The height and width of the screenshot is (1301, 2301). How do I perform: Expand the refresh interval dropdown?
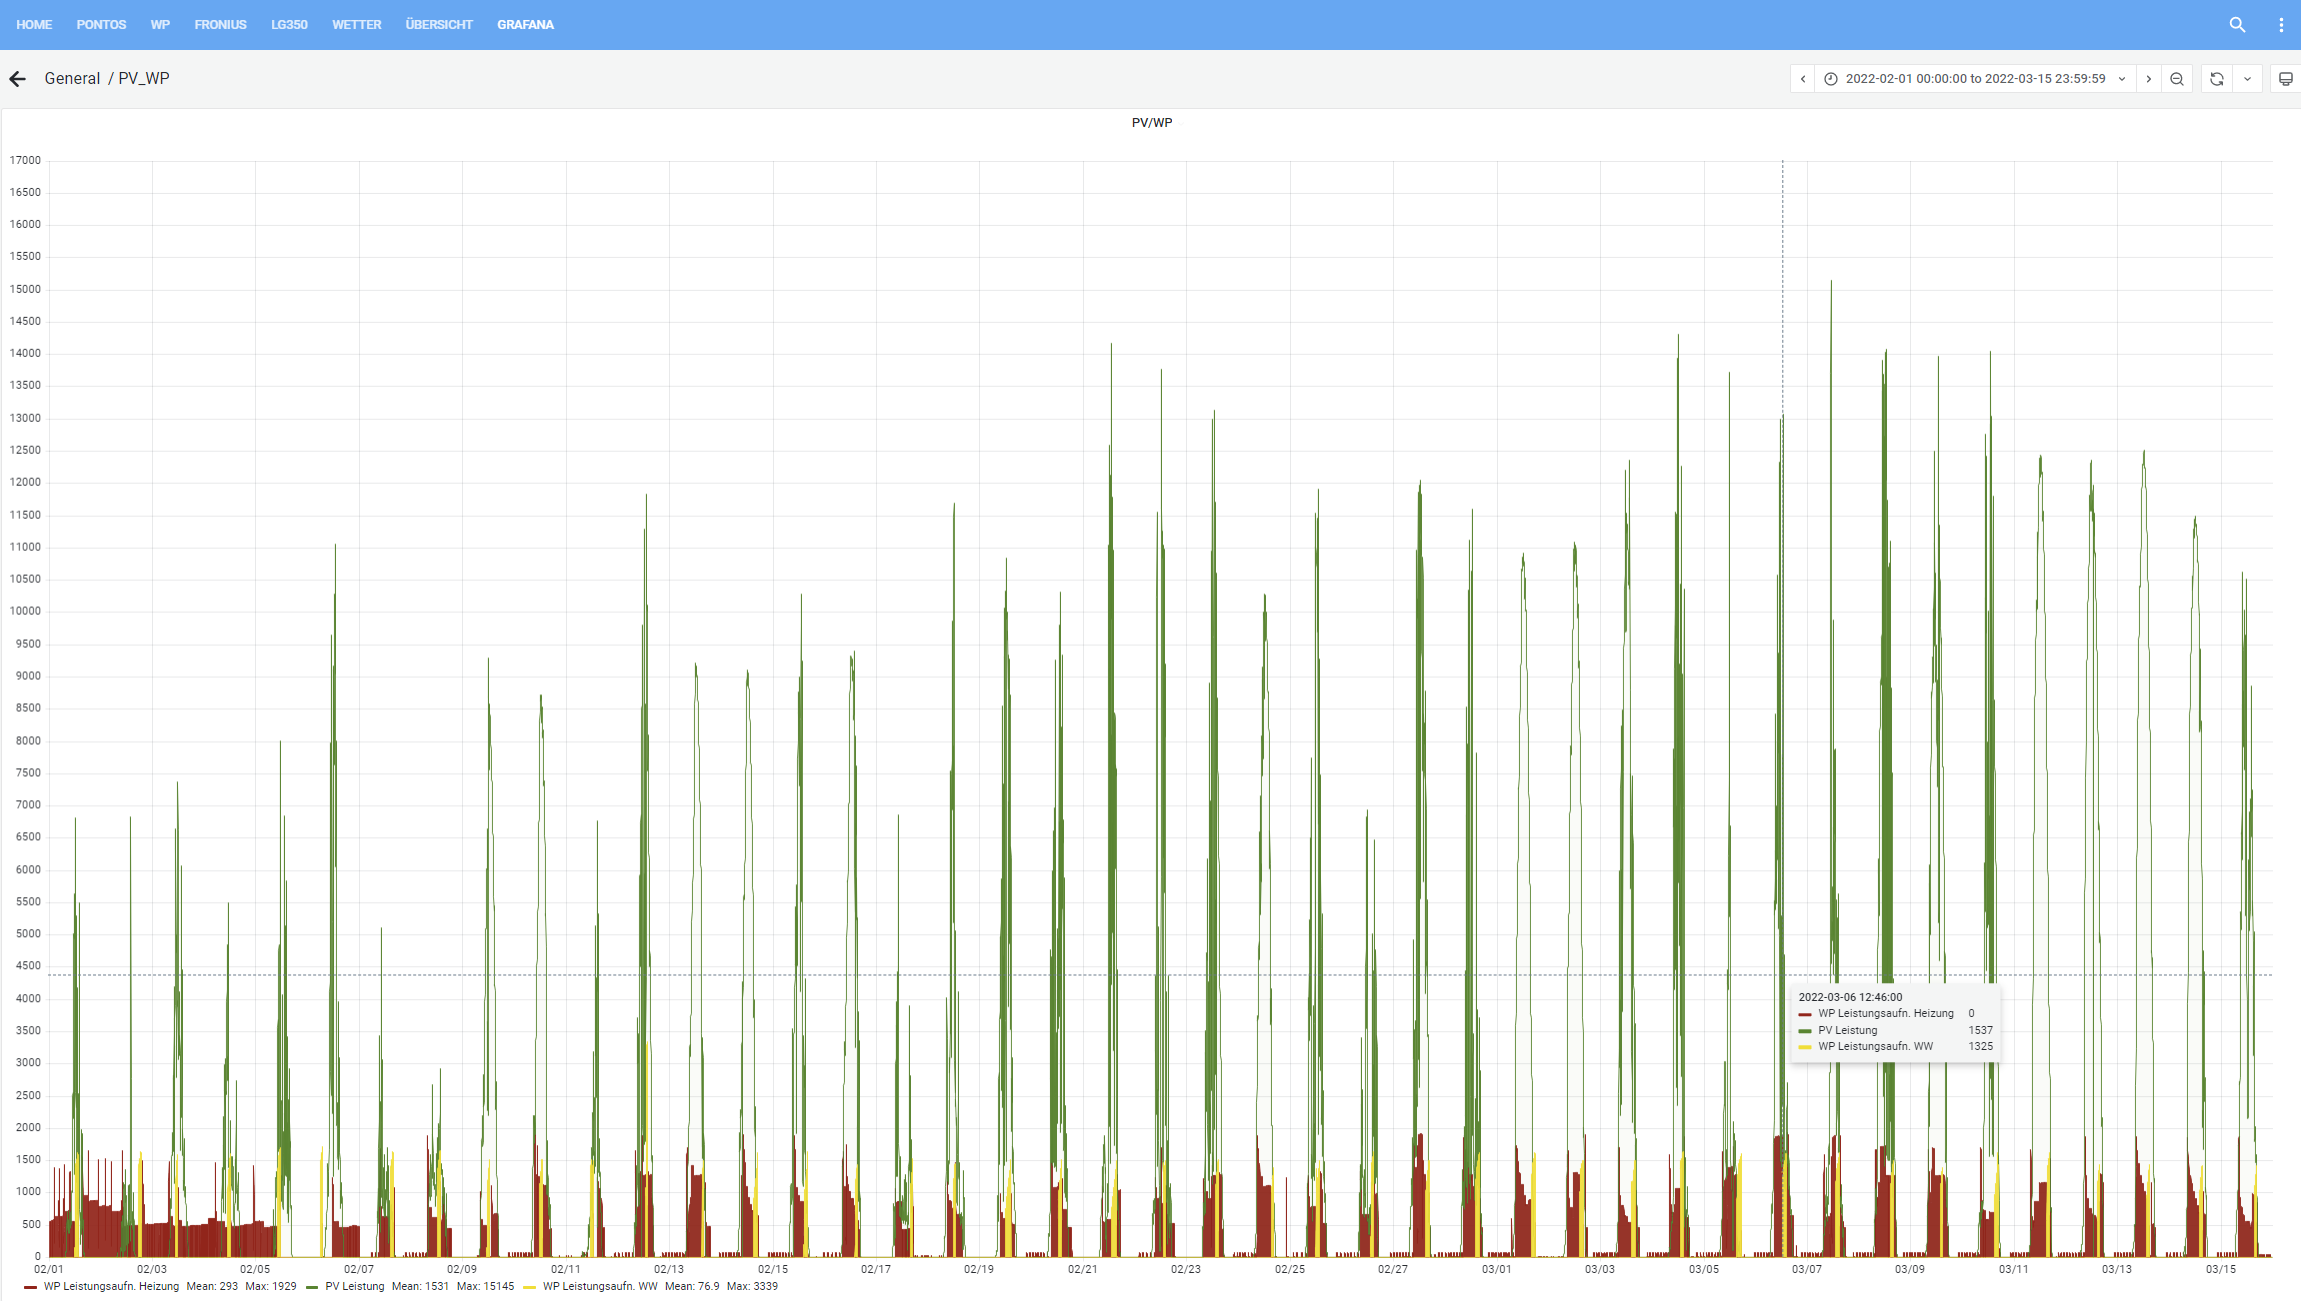(2247, 79)
